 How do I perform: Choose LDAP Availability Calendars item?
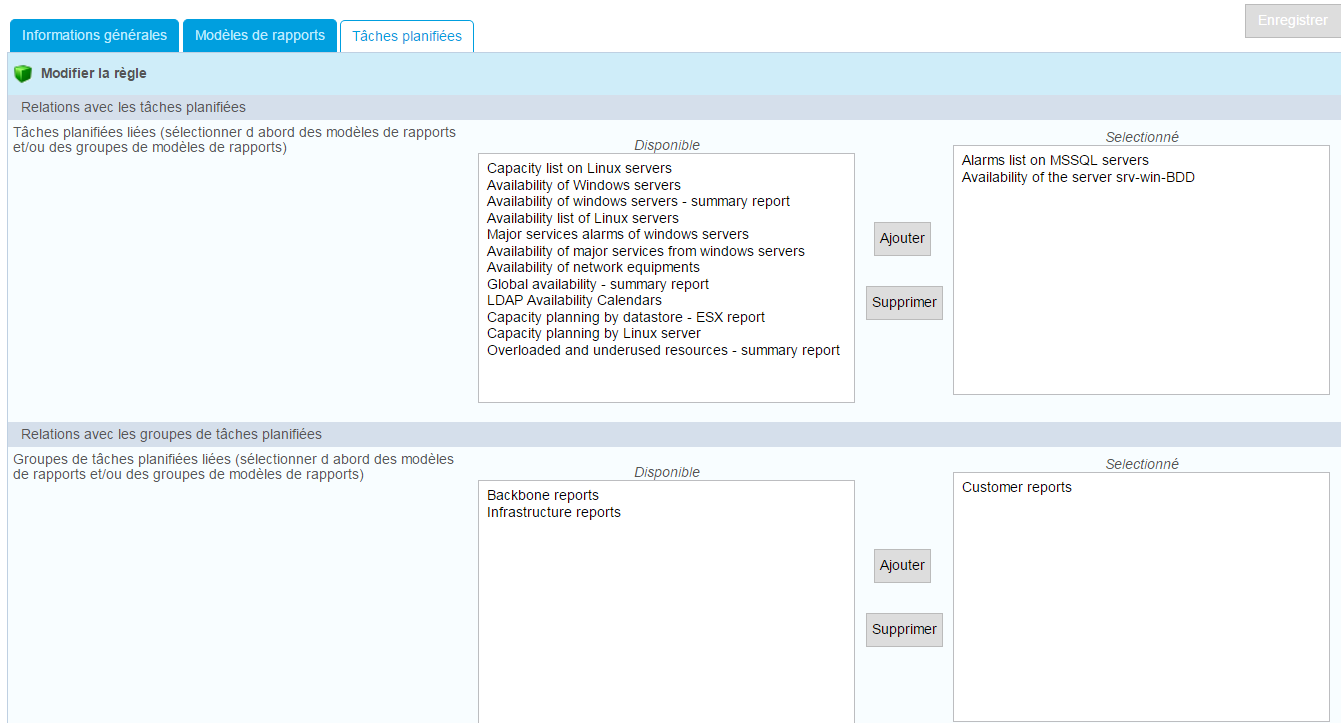(x=574, y=301)
